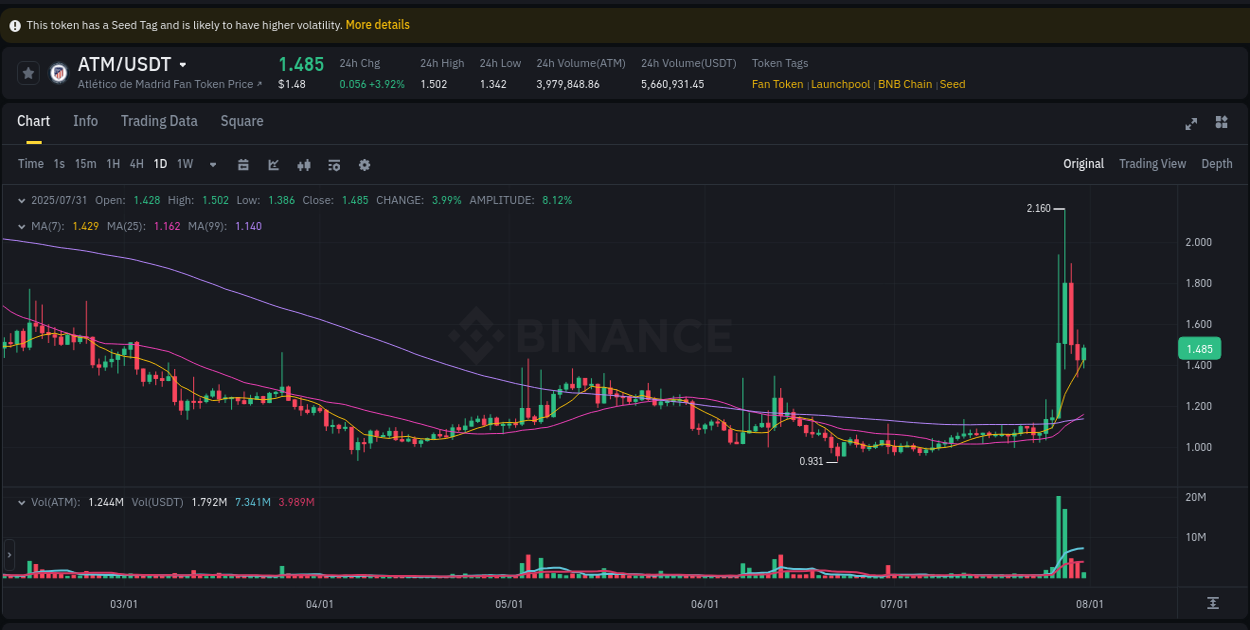Open the technical indicators candle icon

click(304, 164)
